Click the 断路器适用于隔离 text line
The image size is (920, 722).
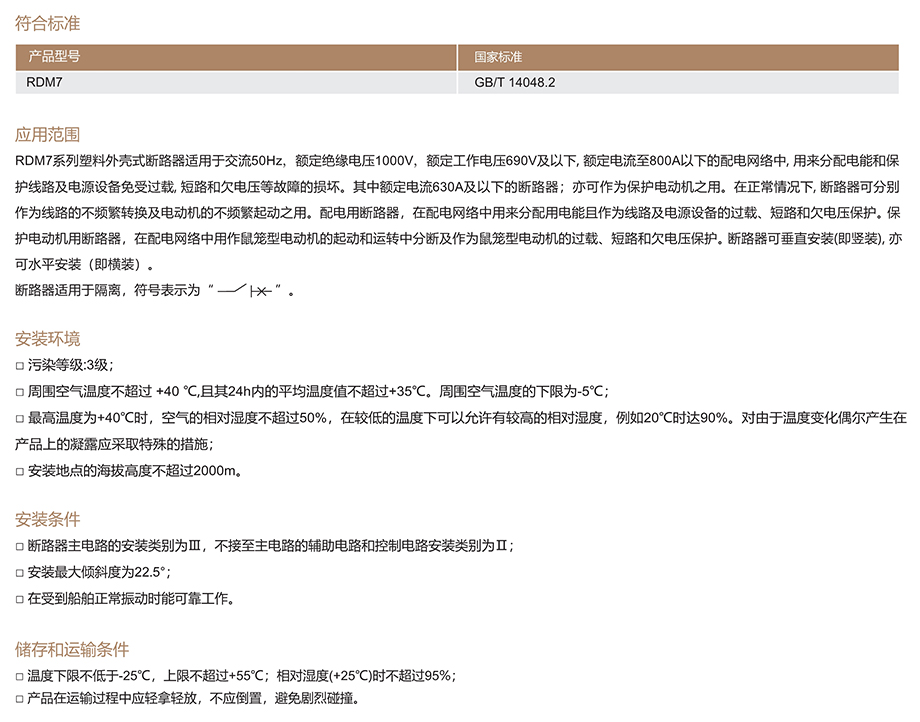tap(110, 291)
